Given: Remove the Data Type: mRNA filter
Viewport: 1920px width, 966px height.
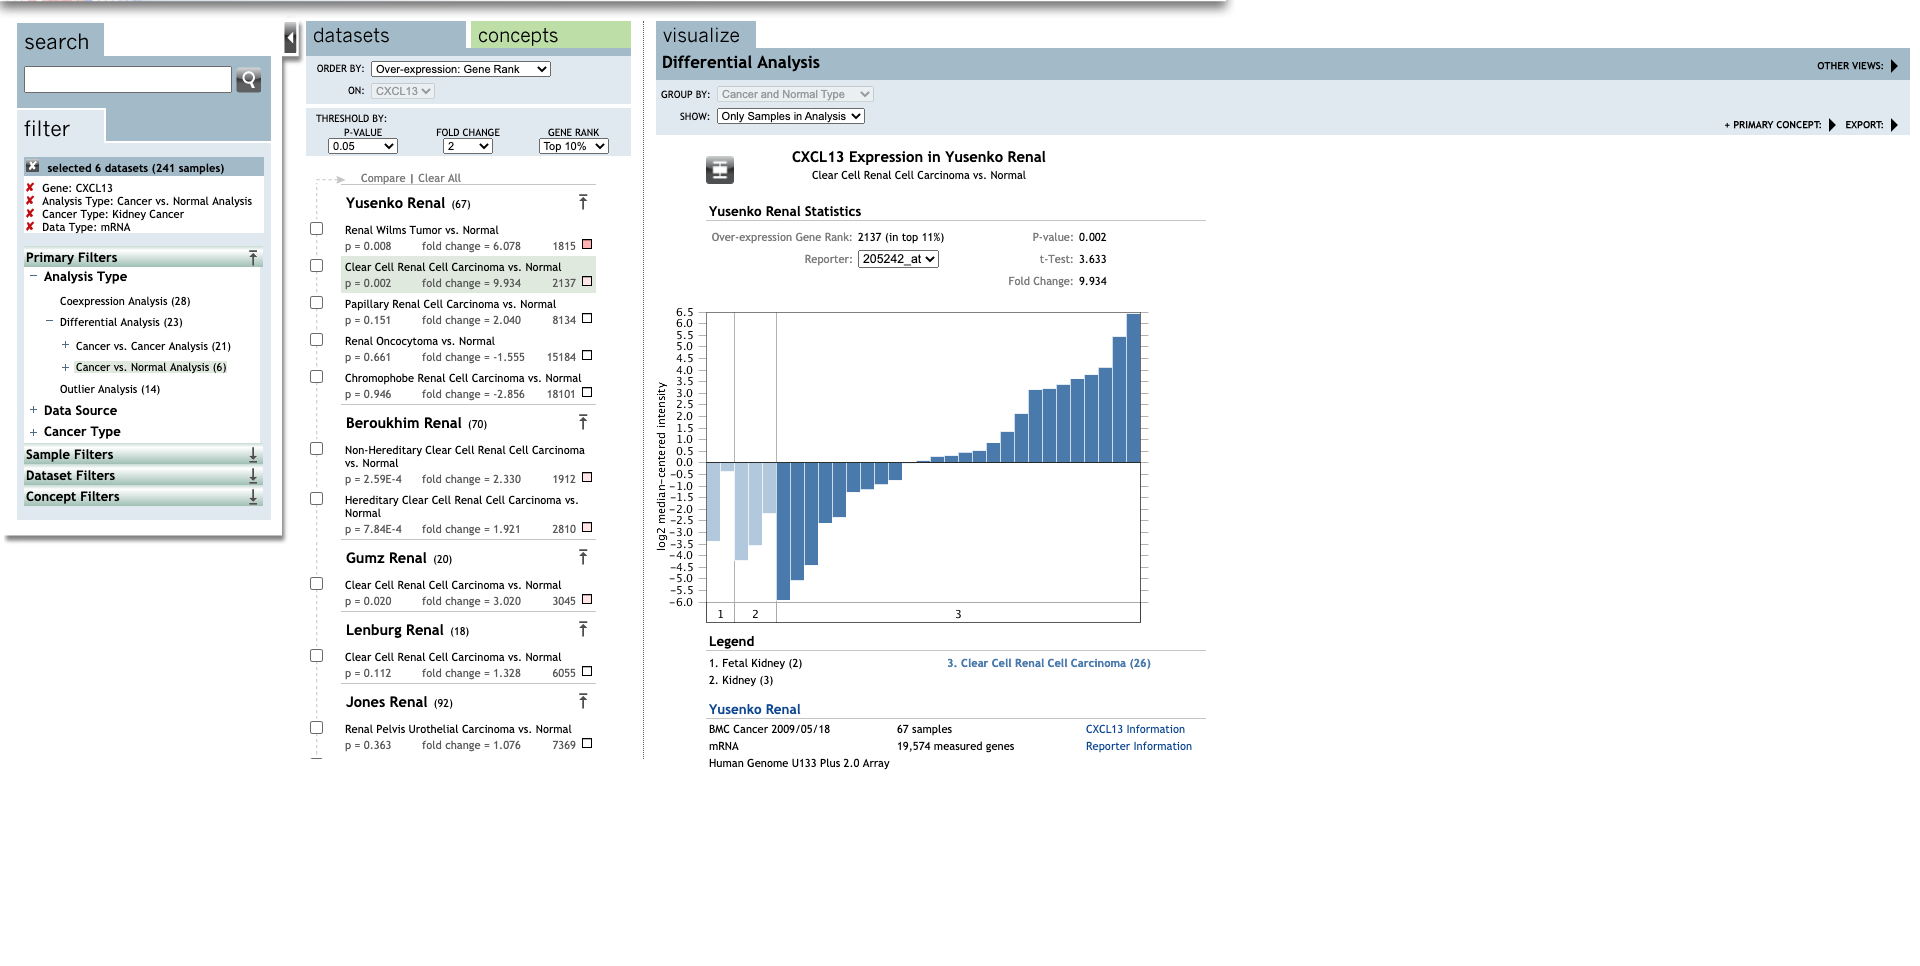Looking at the screenshot, I should tap(30, 227).
